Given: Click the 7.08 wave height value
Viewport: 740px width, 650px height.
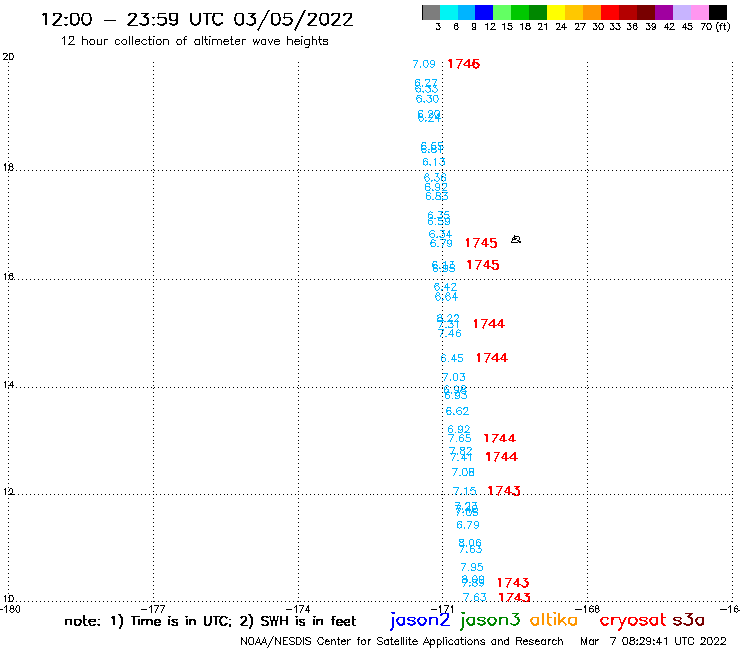Looking at the screenshot, I should 463,472.
